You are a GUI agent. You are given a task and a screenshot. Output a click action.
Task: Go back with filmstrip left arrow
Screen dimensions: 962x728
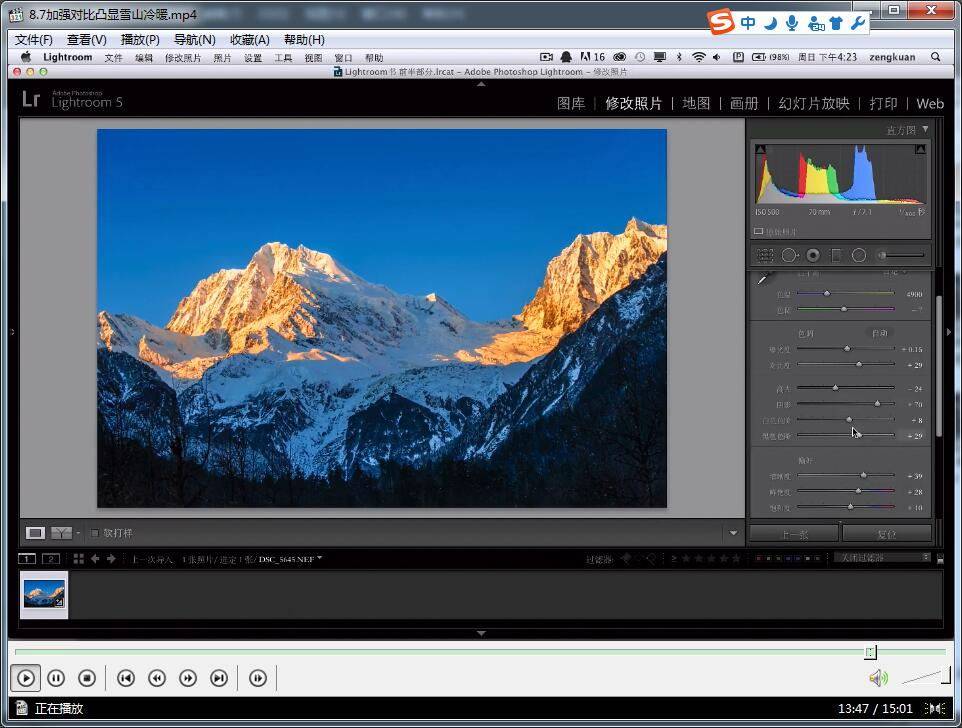point(95,559)
